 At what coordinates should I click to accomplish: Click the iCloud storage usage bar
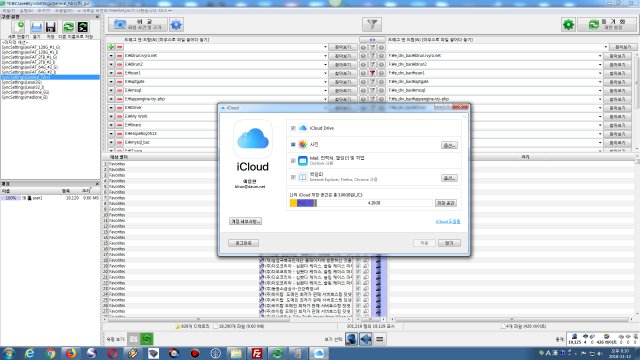coord(361,203)
